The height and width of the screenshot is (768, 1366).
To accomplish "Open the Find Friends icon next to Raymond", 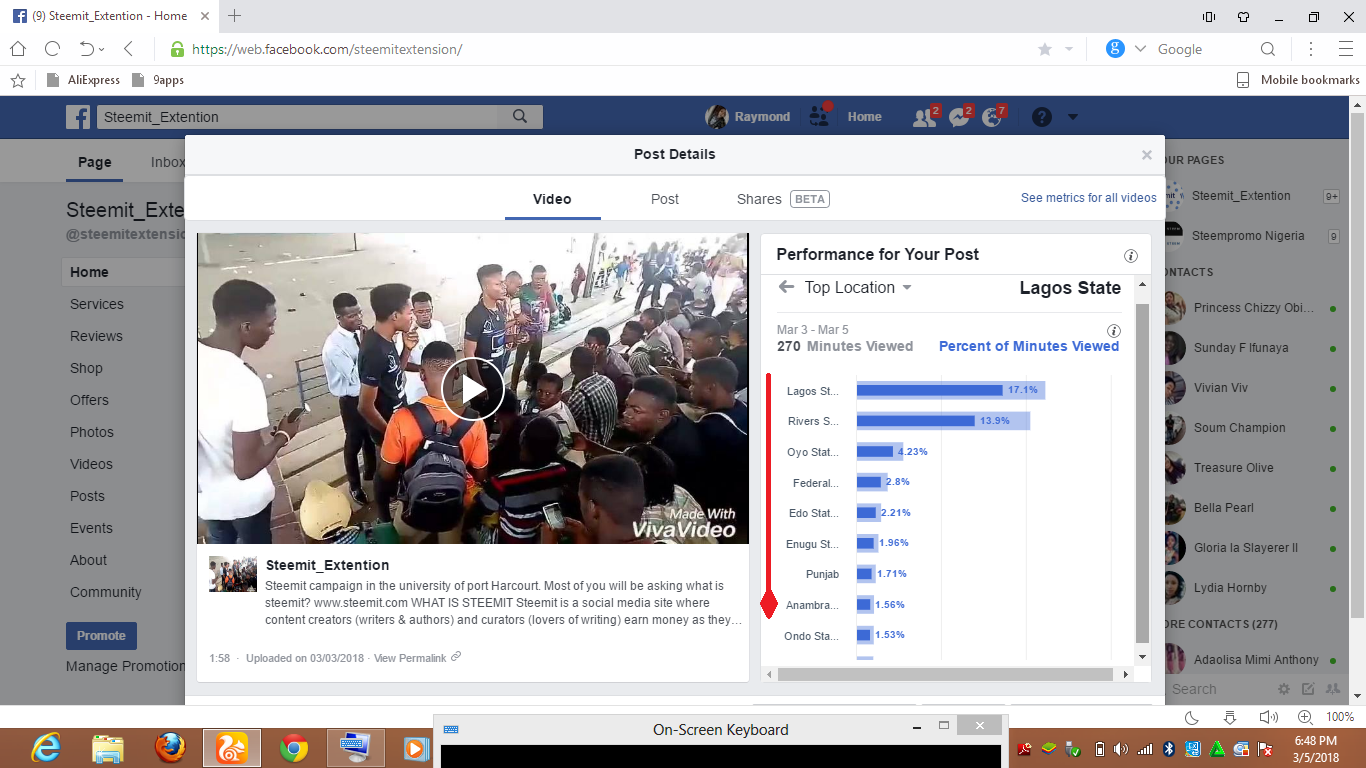I will coord(819,117).
